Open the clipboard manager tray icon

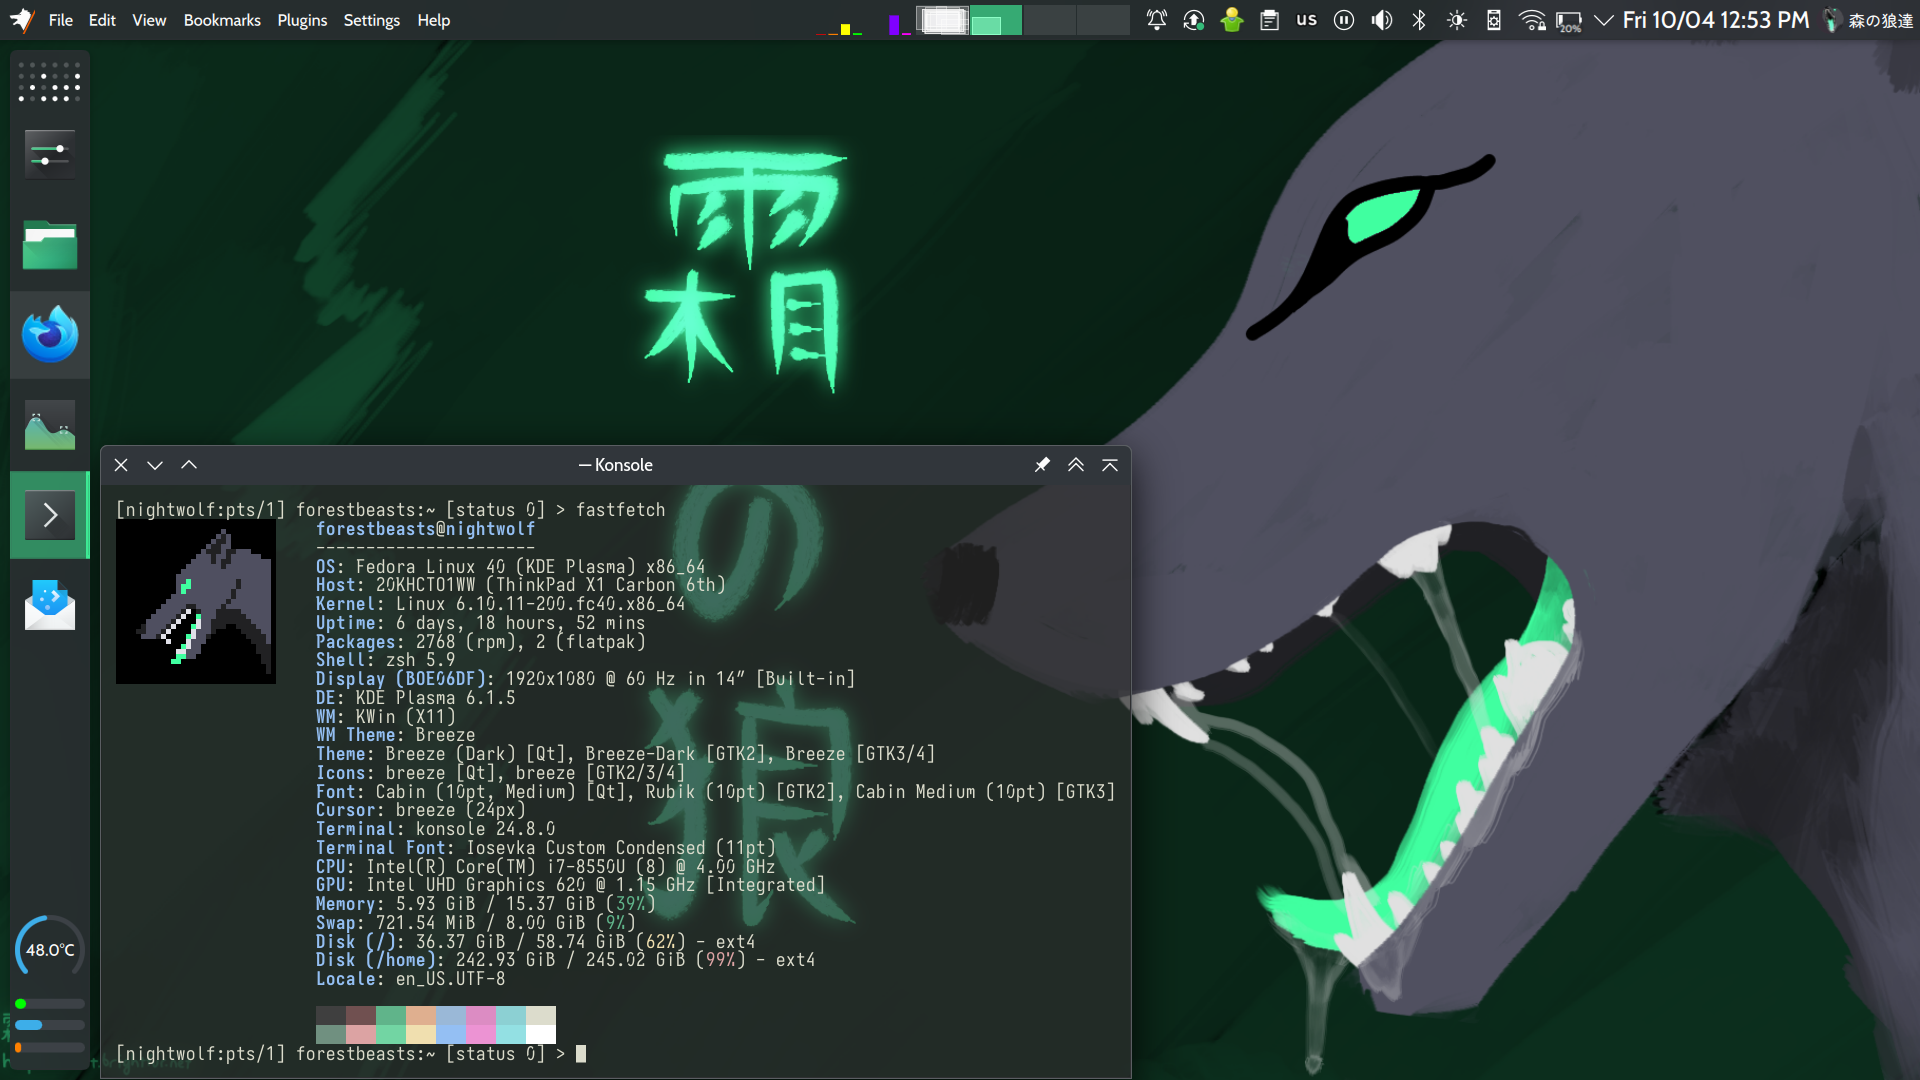tap(1269, 20)
